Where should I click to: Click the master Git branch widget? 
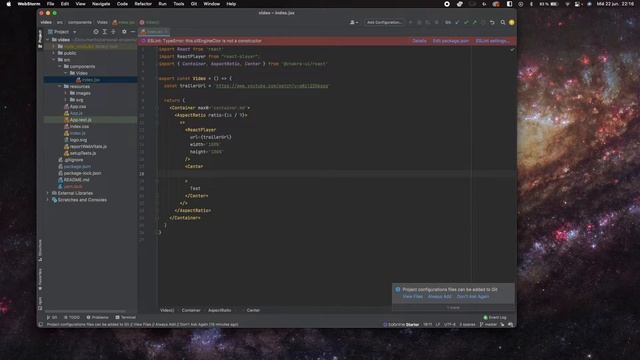coord(489,324)
